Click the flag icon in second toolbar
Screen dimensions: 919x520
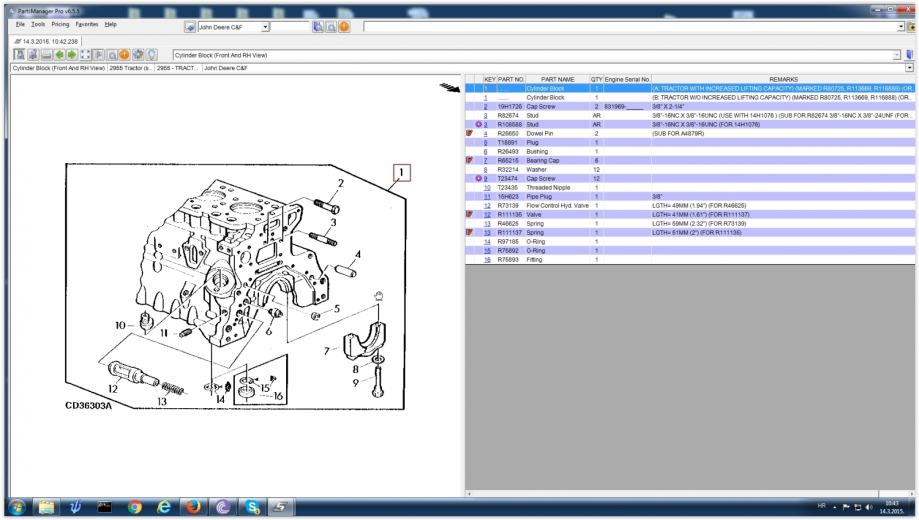click(98, 55)
